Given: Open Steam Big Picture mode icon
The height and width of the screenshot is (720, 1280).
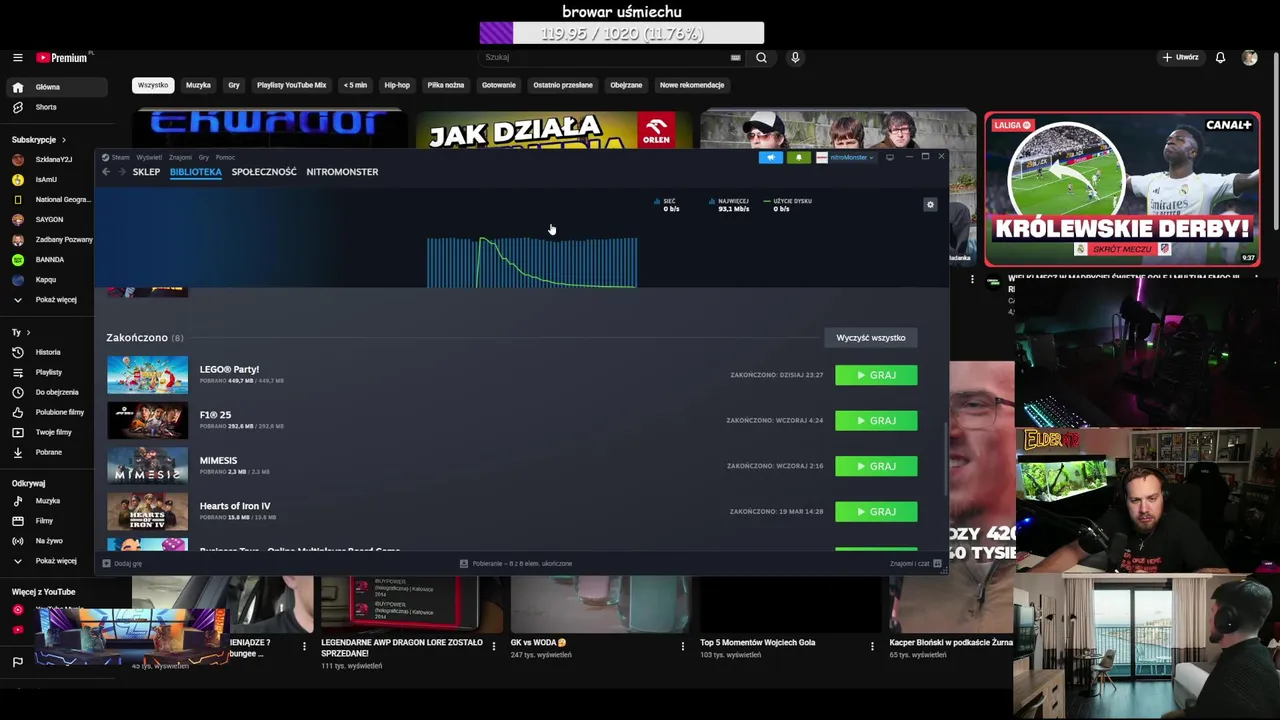Looking at the screenshot, I should 890,157.
